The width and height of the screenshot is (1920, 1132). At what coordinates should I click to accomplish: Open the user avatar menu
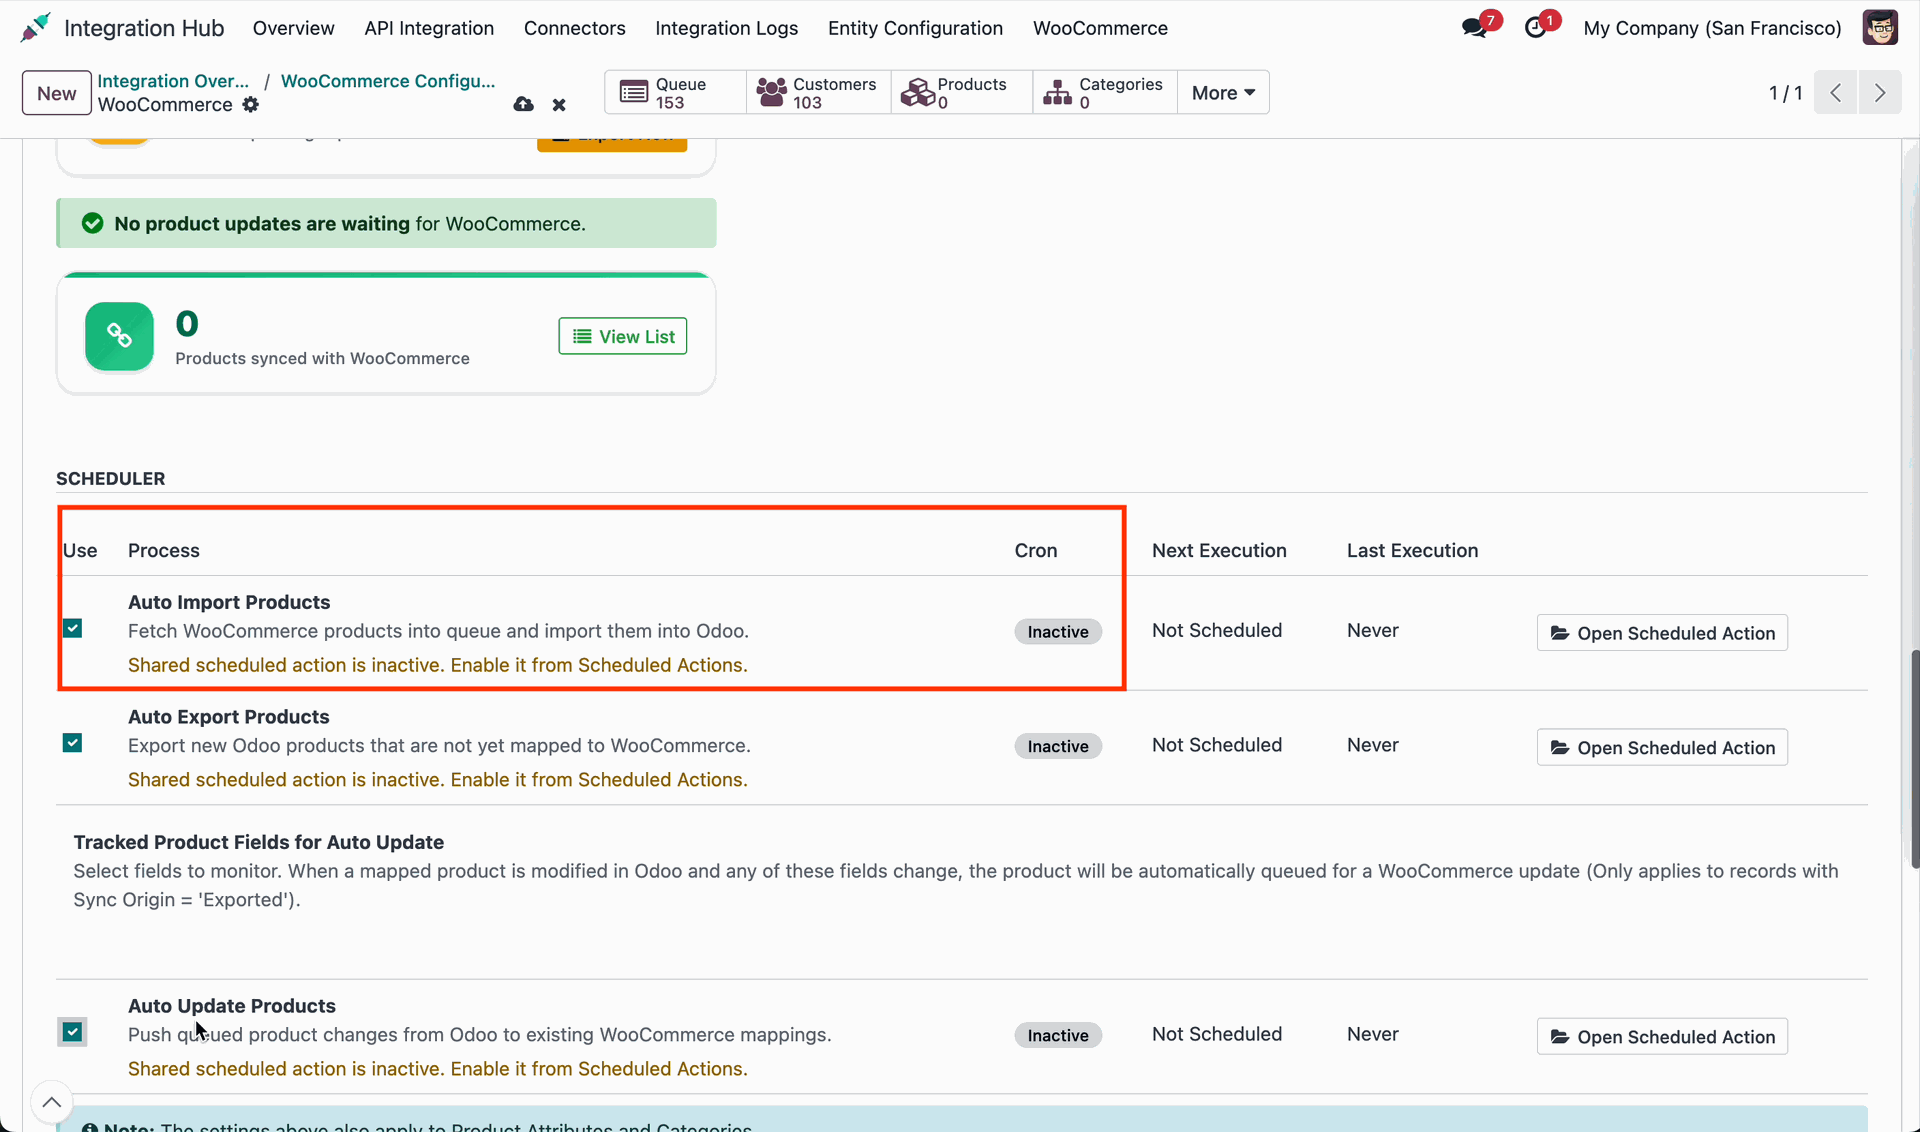1880,28
